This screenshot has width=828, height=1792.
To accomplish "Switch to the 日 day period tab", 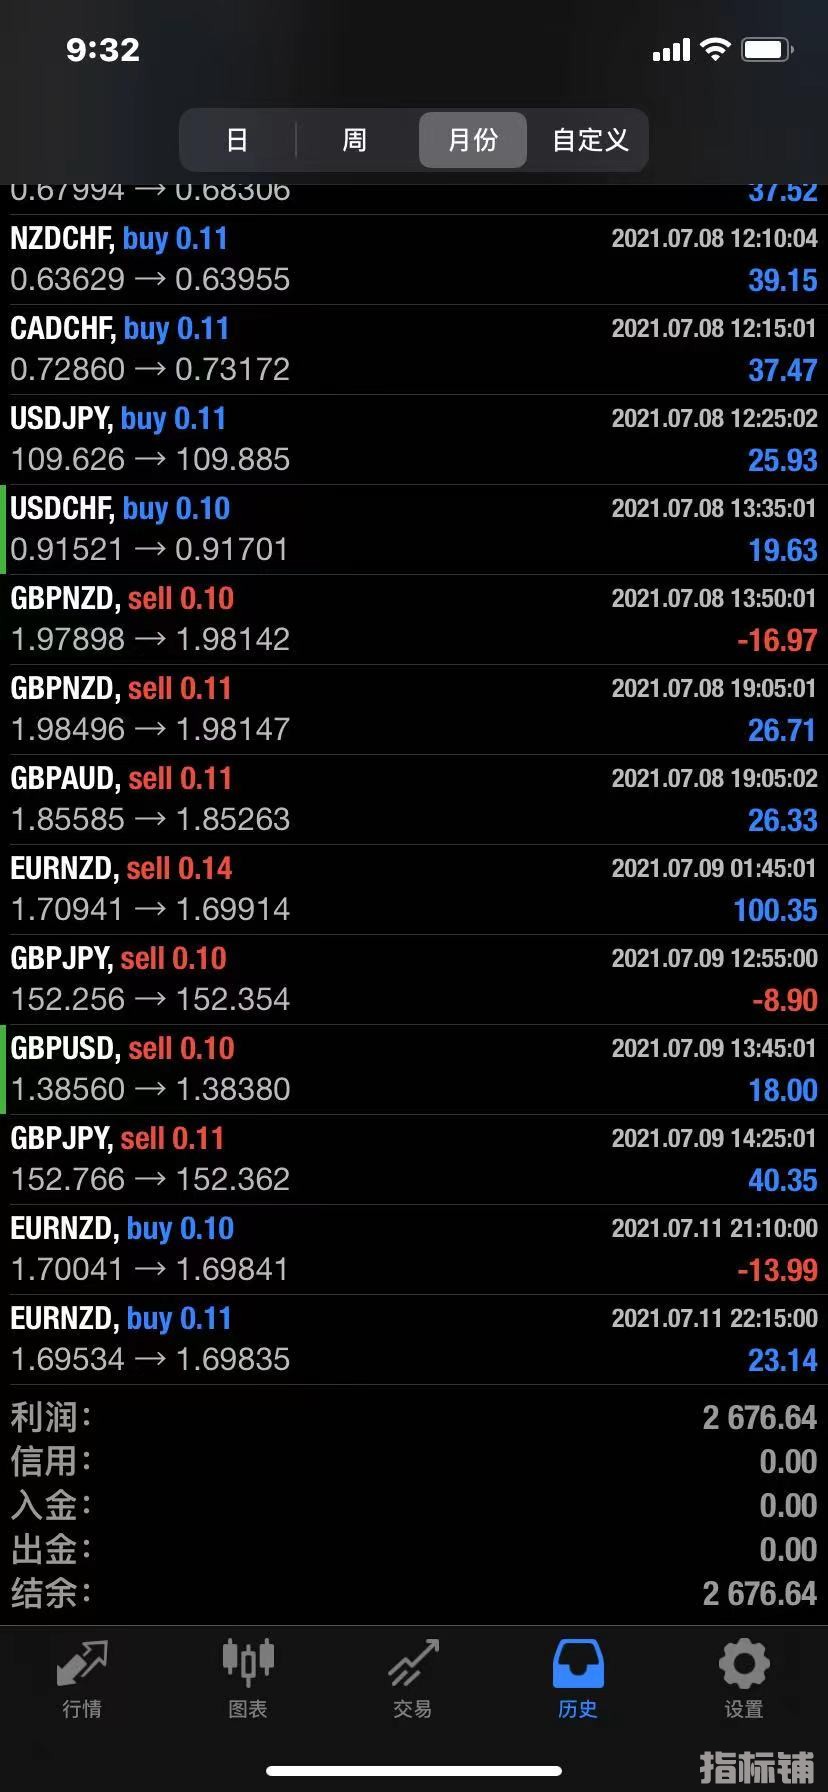I will (x=237, y=139).
